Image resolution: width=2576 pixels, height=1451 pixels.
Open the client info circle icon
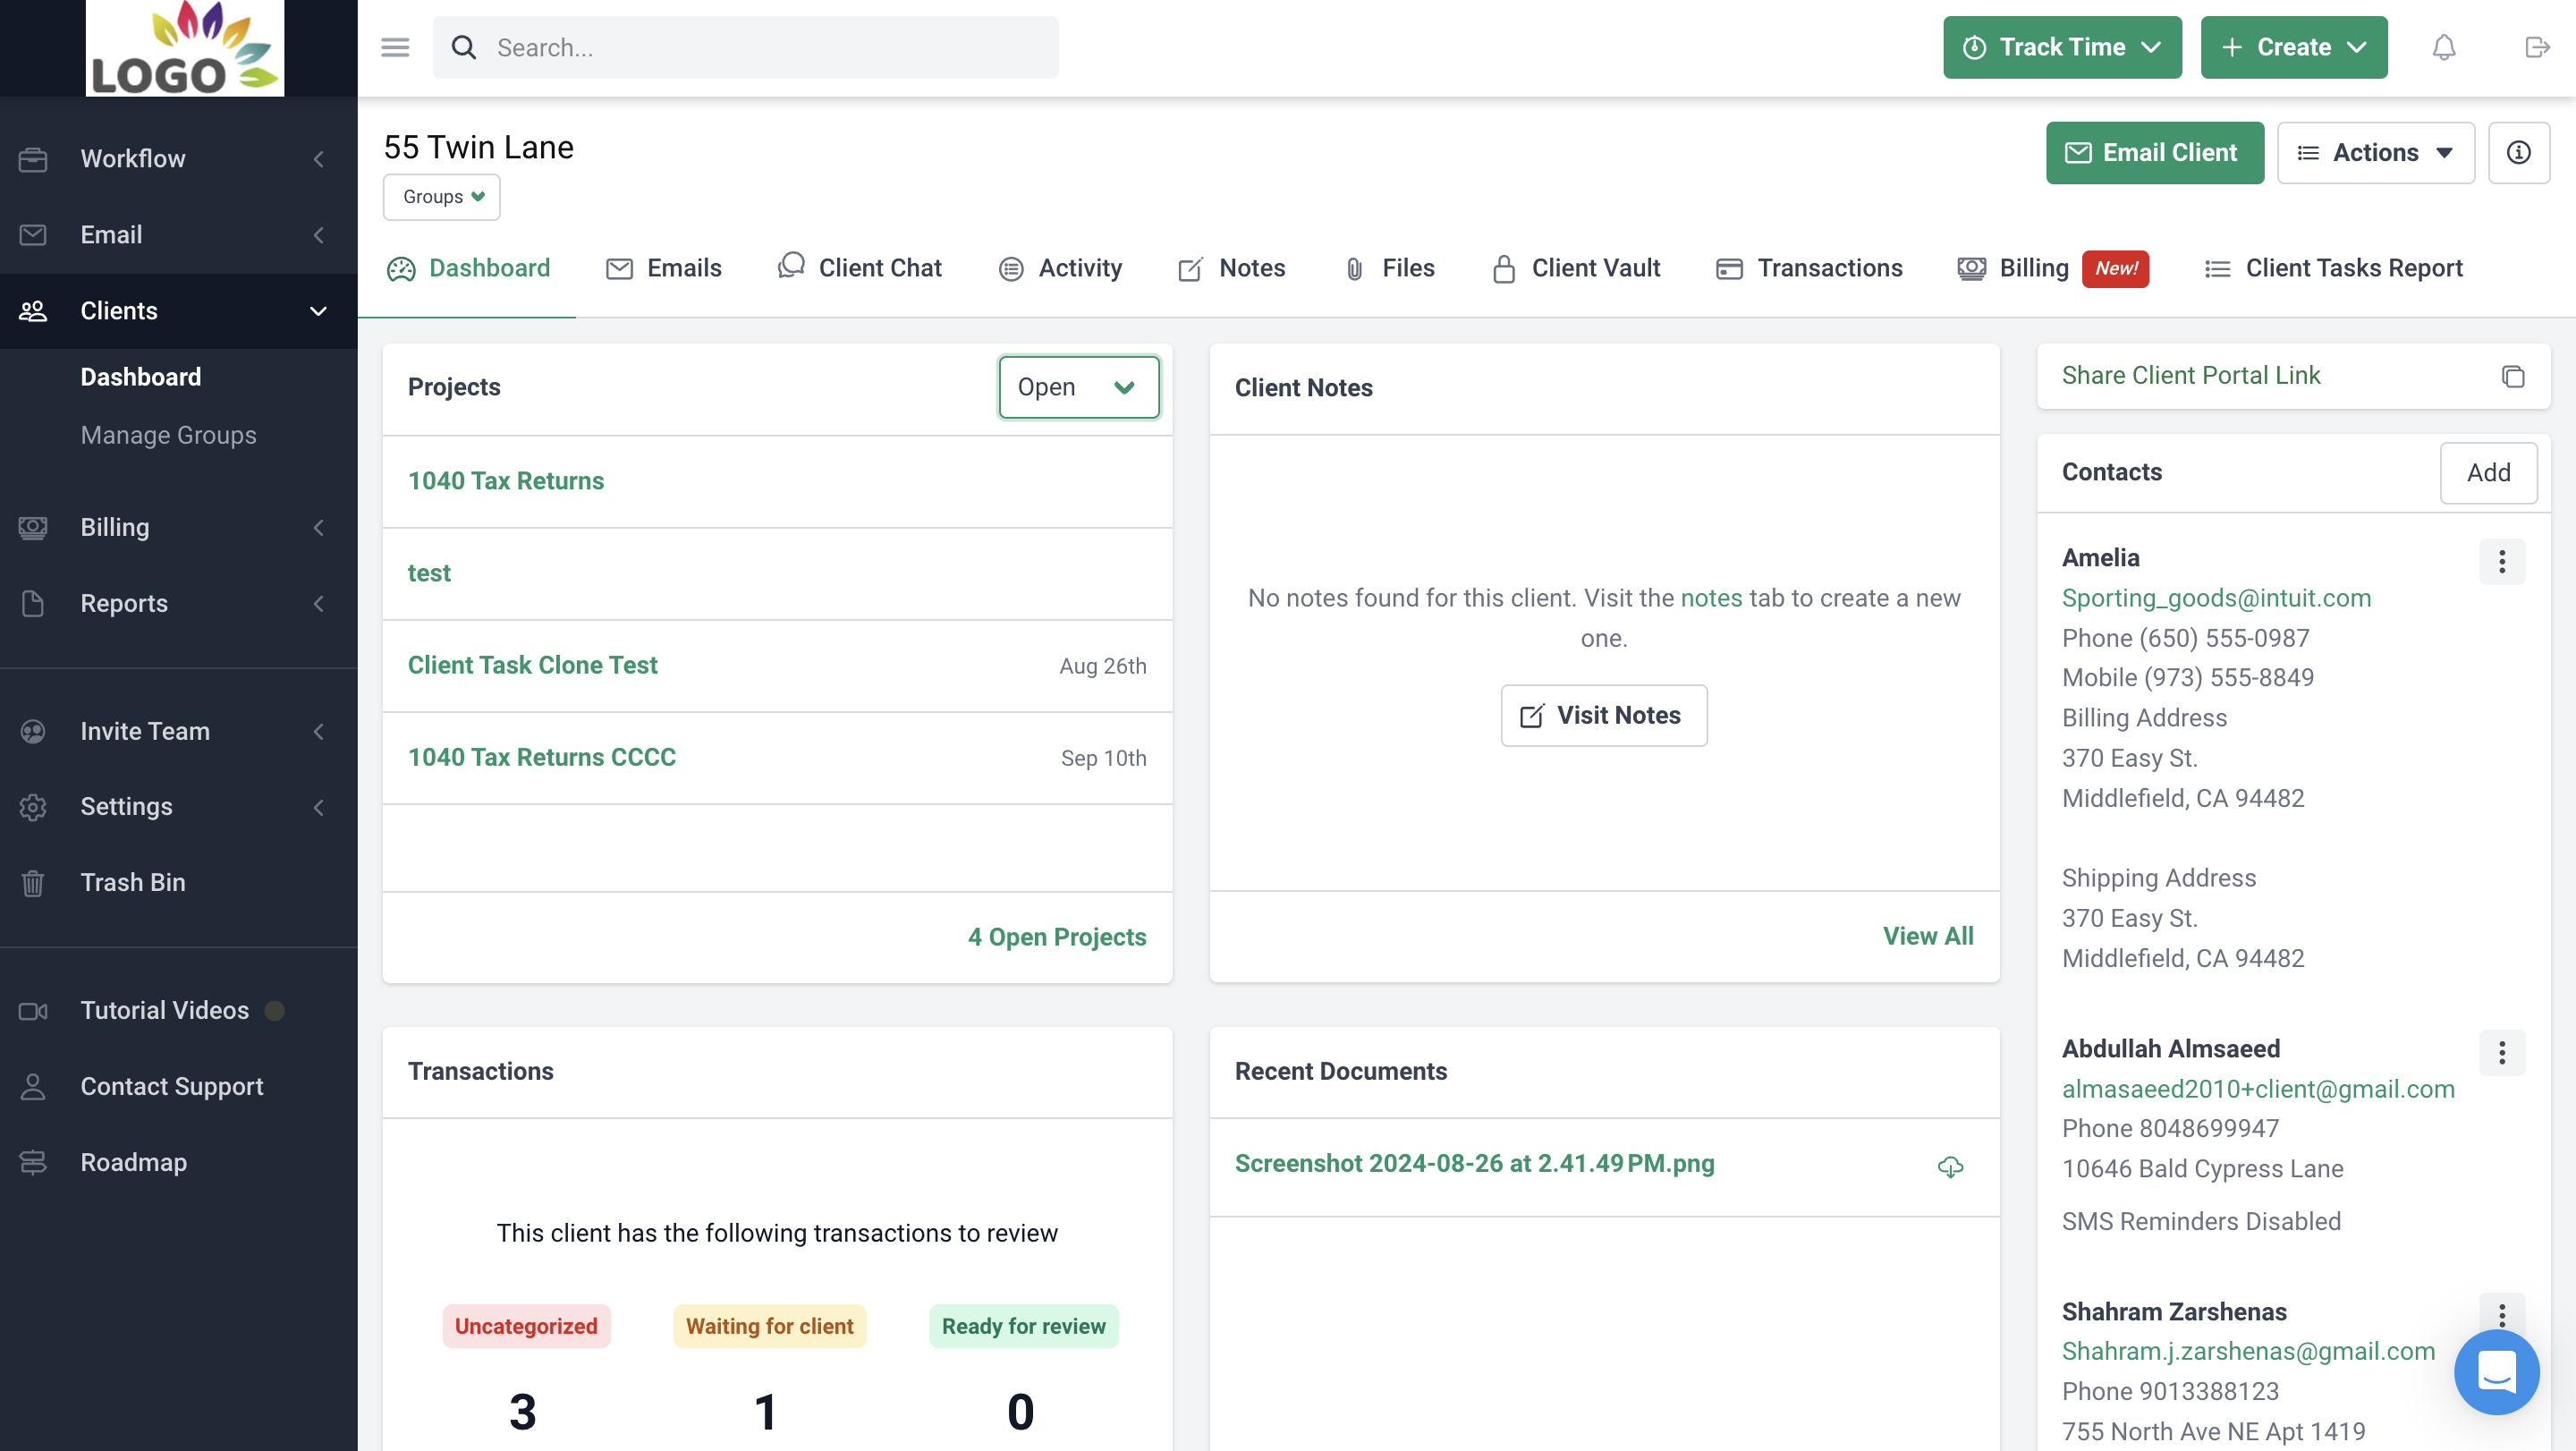[x=2518, y=152]
